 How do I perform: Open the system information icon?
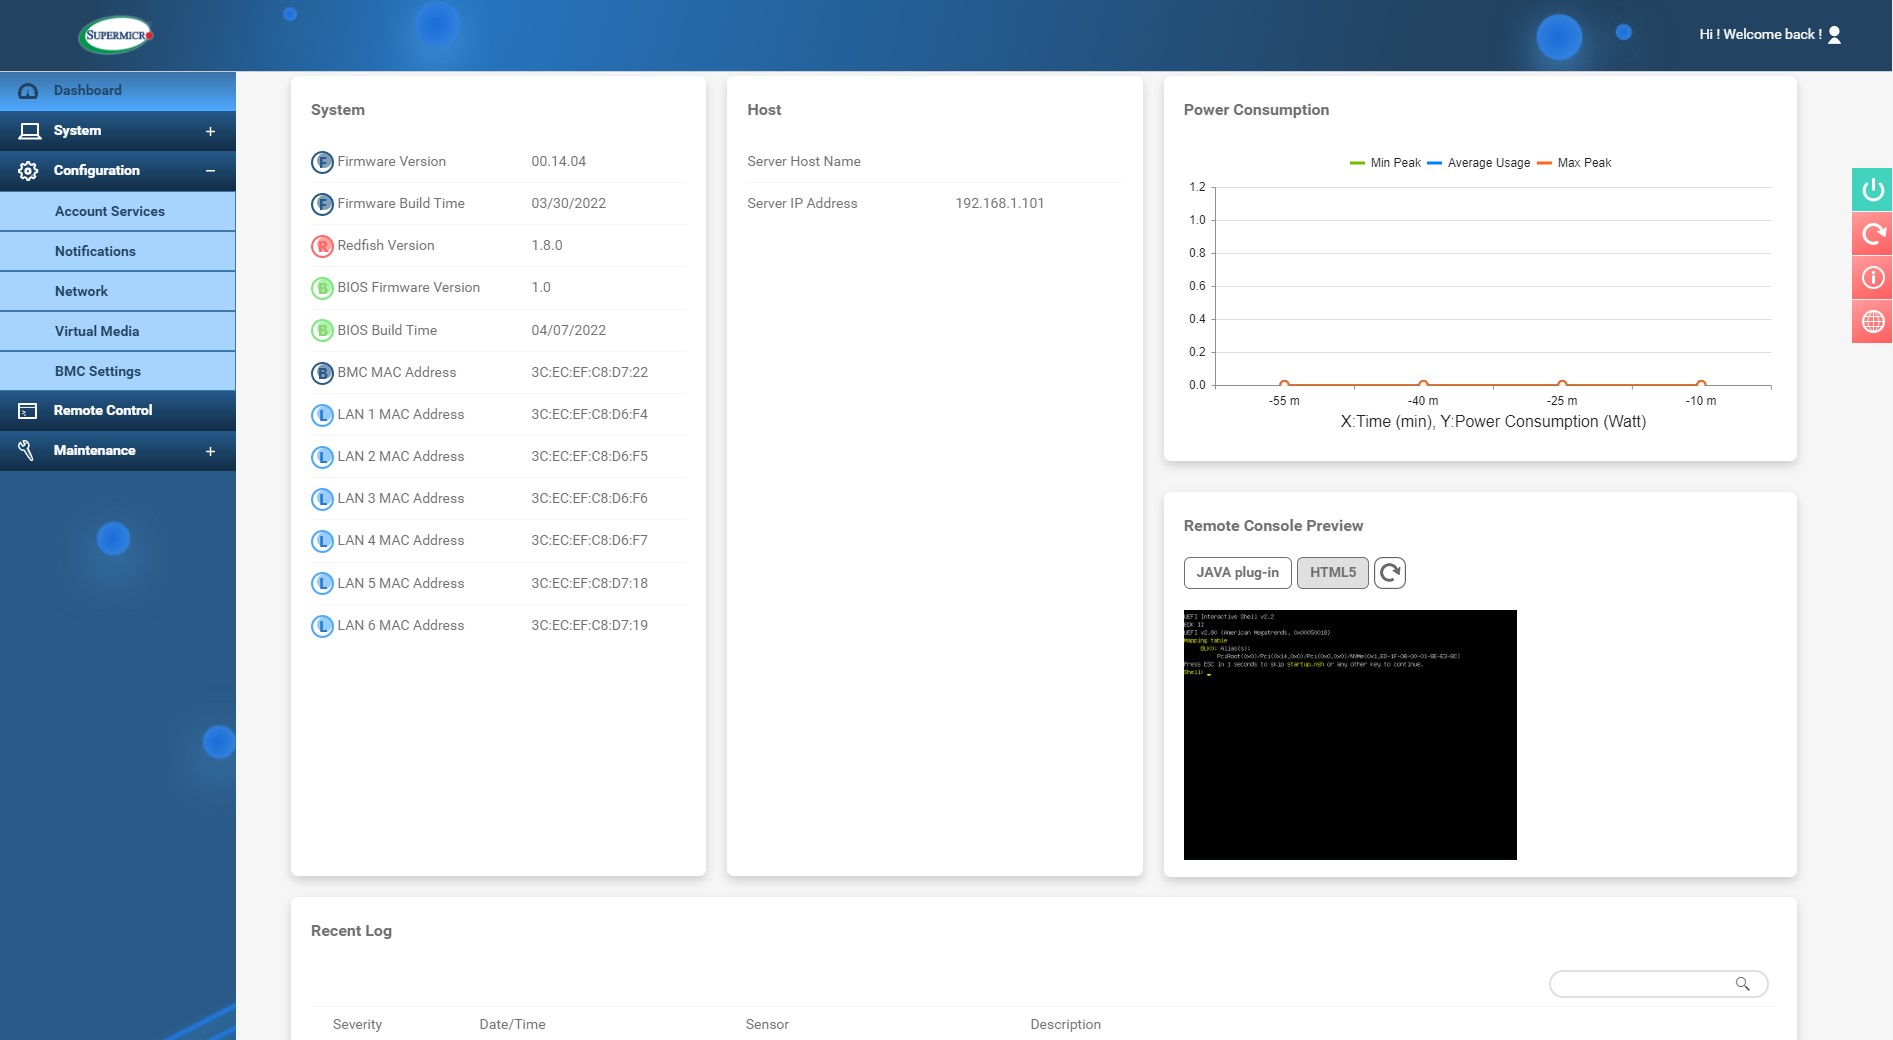[x=1872, y=278]
